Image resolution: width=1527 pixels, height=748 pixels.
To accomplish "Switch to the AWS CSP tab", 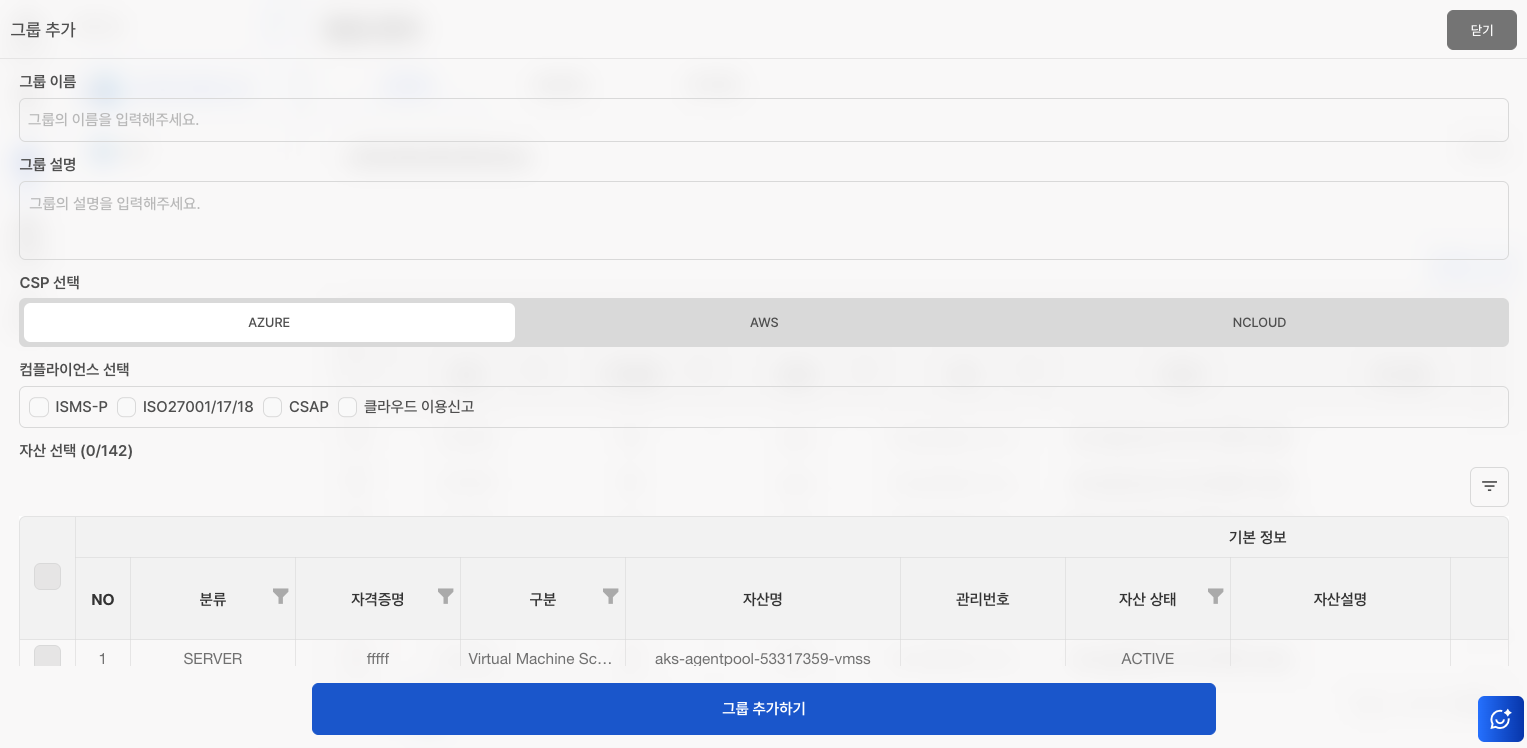I will [764, 323].
